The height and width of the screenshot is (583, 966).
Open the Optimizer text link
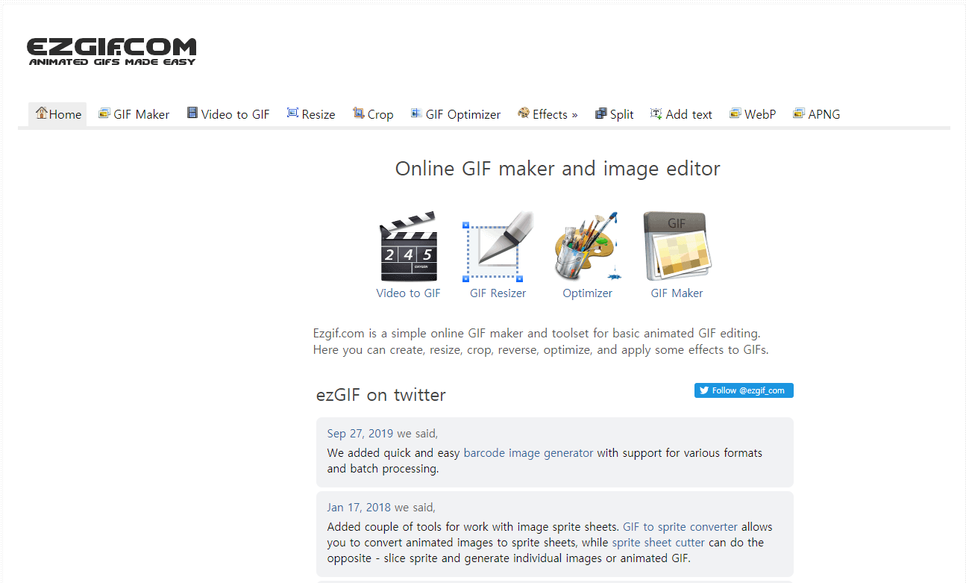(x=587, y=293)
